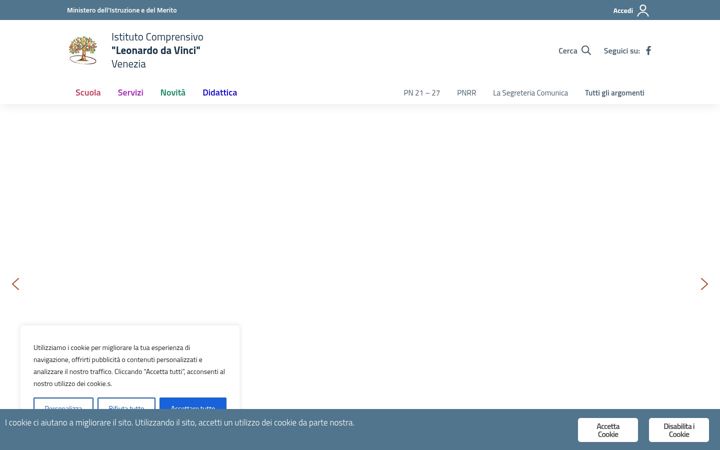The width and height of the screenshot is (720, 450).
Task: Open the Servizi menu
Action: point(130,93)
